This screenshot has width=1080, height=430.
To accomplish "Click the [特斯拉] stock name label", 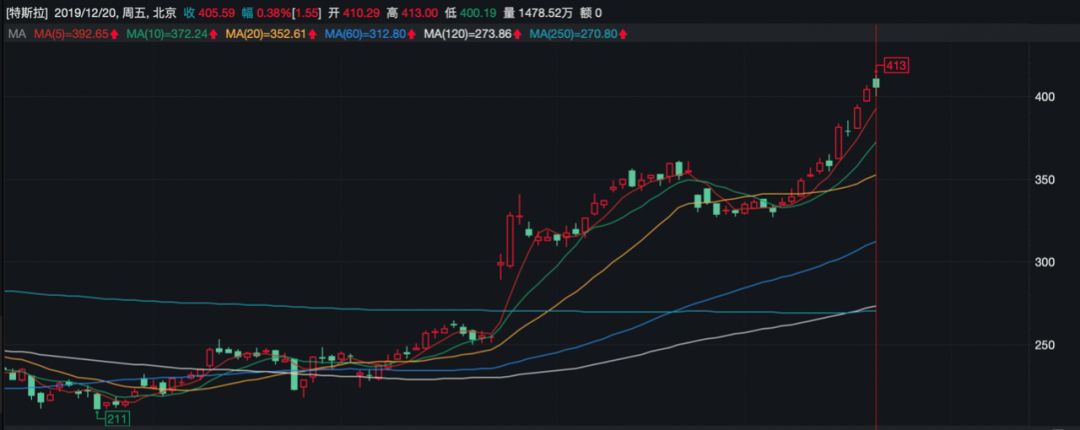I will 27,12.
